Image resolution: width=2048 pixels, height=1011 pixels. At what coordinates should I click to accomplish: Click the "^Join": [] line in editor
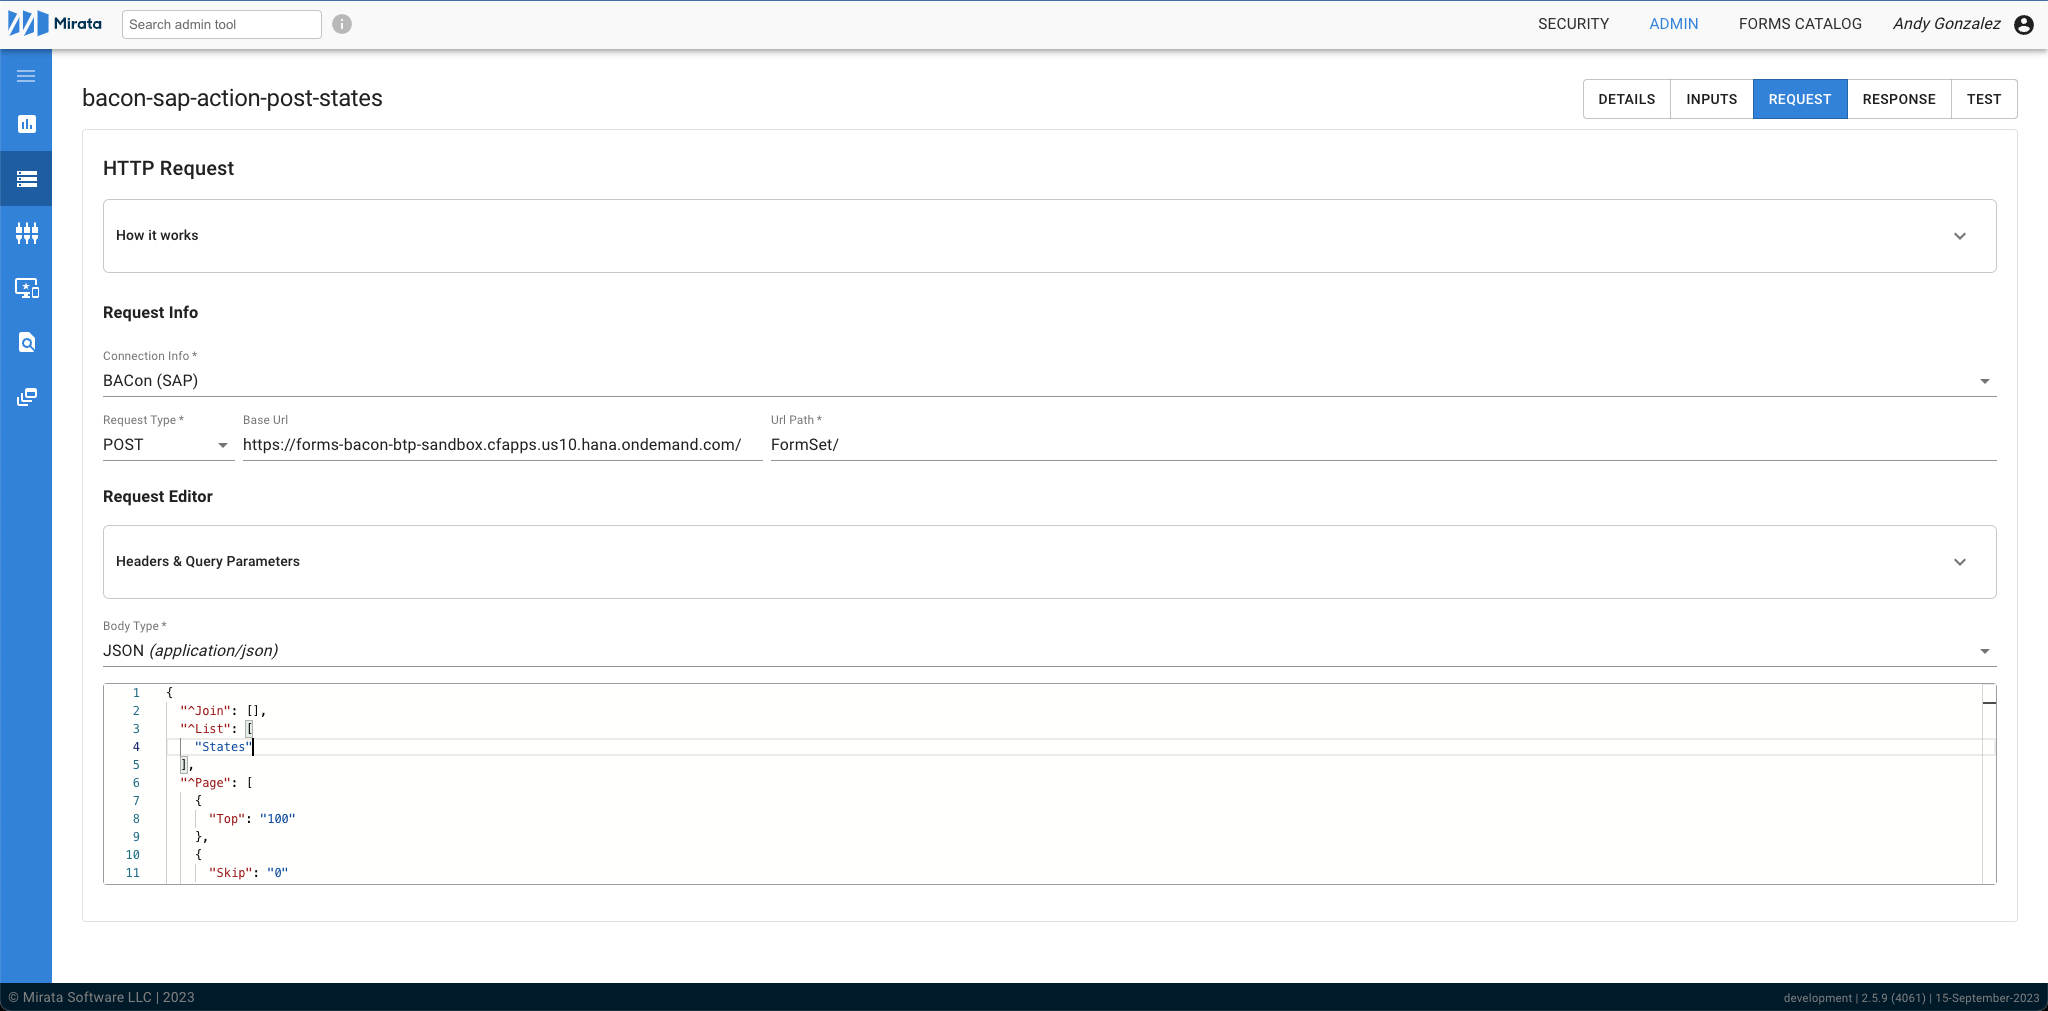[x=223, y=711]
